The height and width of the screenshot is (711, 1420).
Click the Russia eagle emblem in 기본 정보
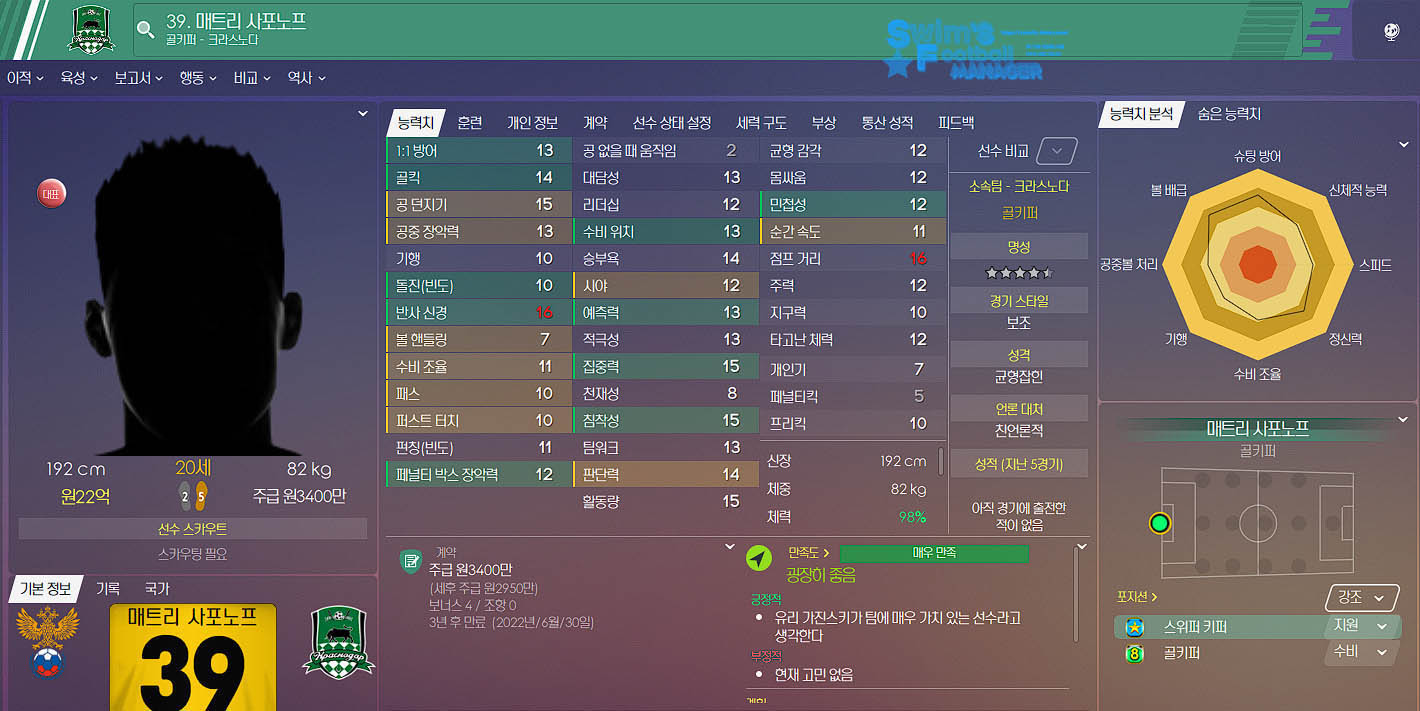[47, 629]
